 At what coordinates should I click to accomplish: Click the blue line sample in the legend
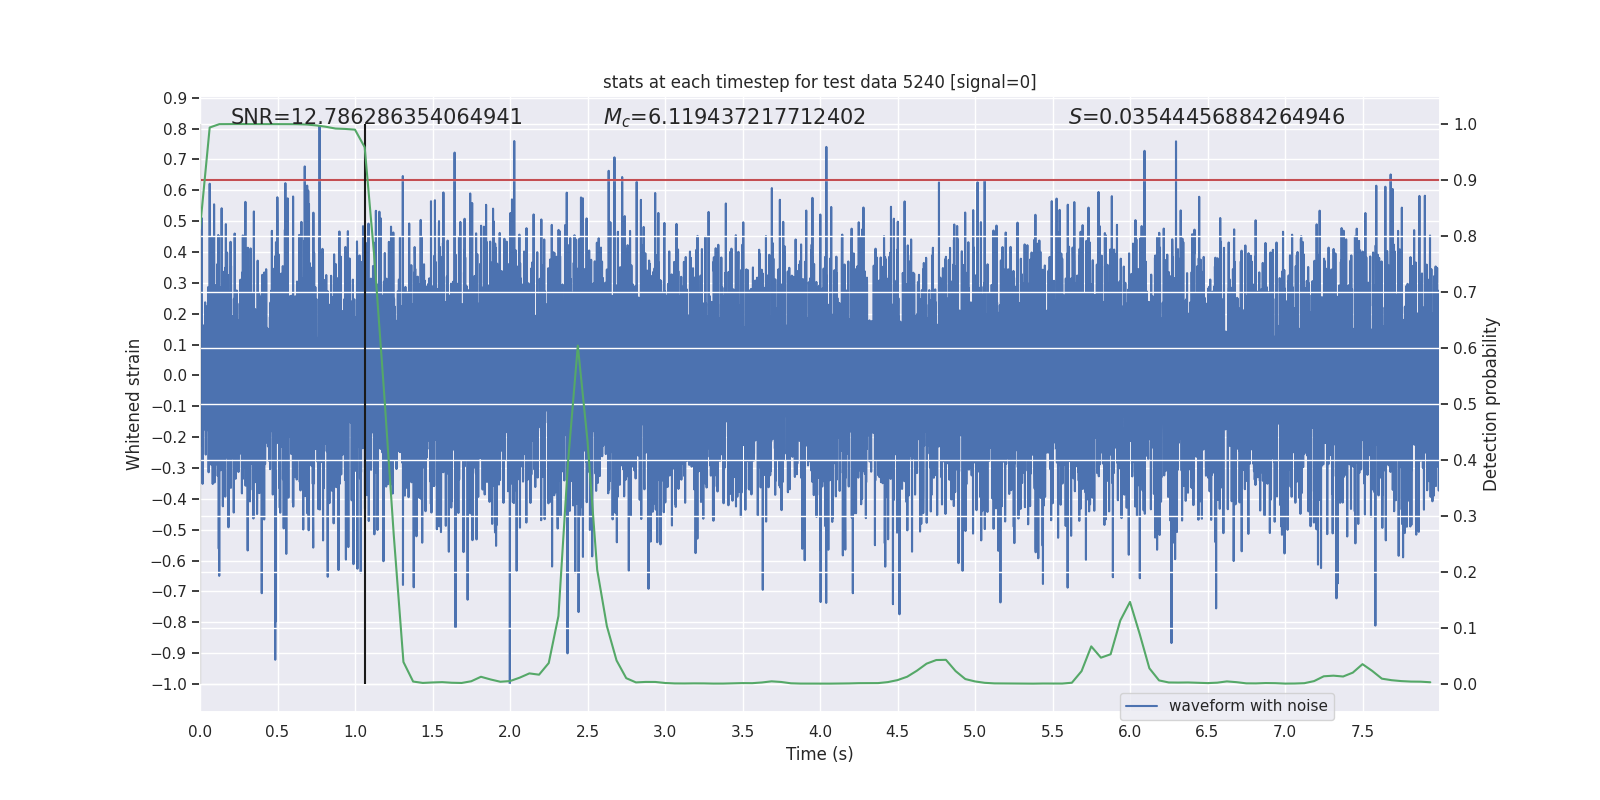tap(1142, 706)
